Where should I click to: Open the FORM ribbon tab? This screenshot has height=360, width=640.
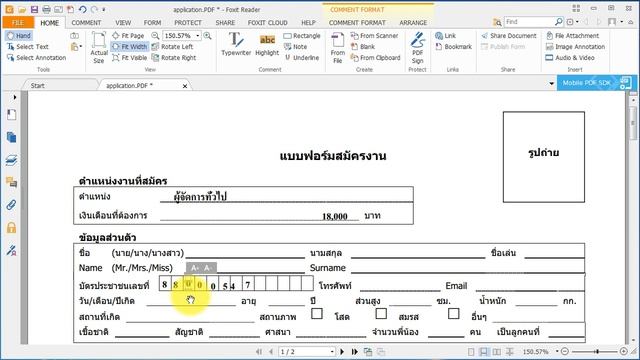coord(152,23)
